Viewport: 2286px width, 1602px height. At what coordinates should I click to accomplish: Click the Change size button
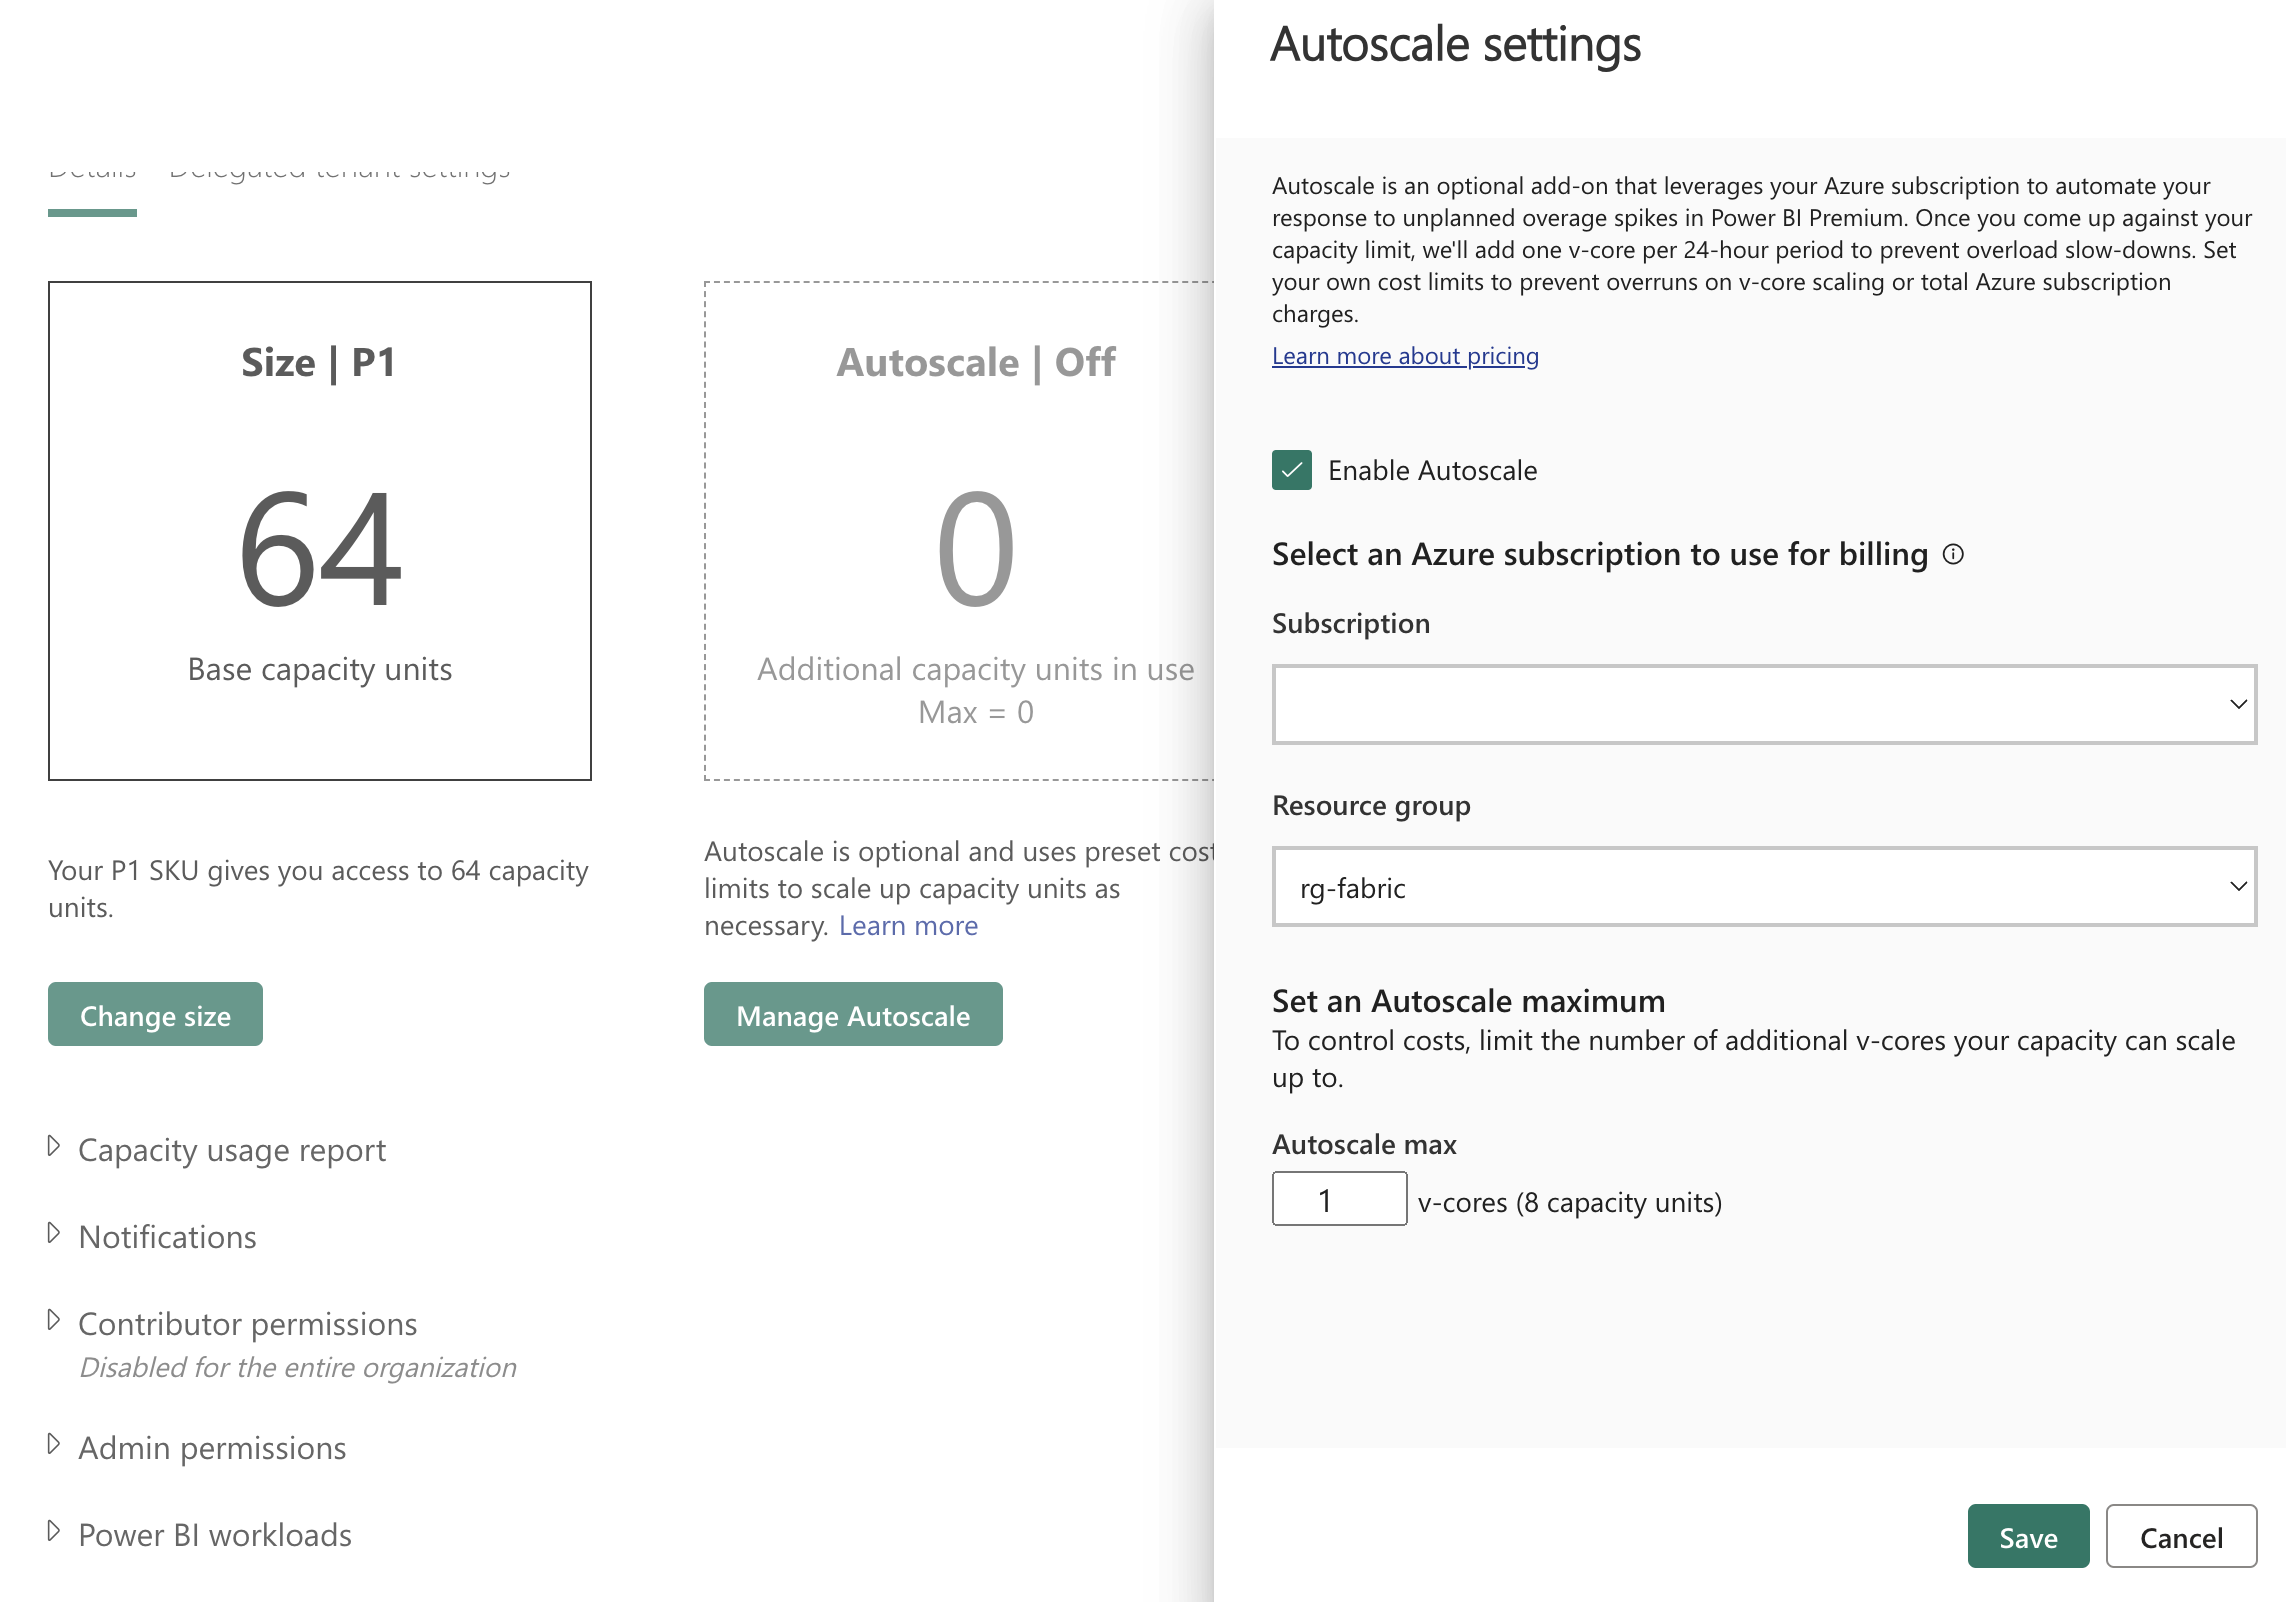(x=154, y=1014)
